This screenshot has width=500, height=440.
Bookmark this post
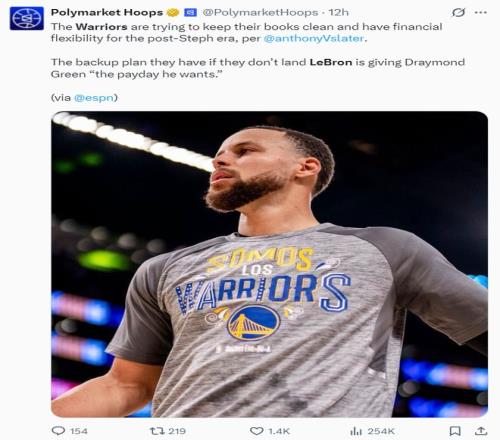455,431
